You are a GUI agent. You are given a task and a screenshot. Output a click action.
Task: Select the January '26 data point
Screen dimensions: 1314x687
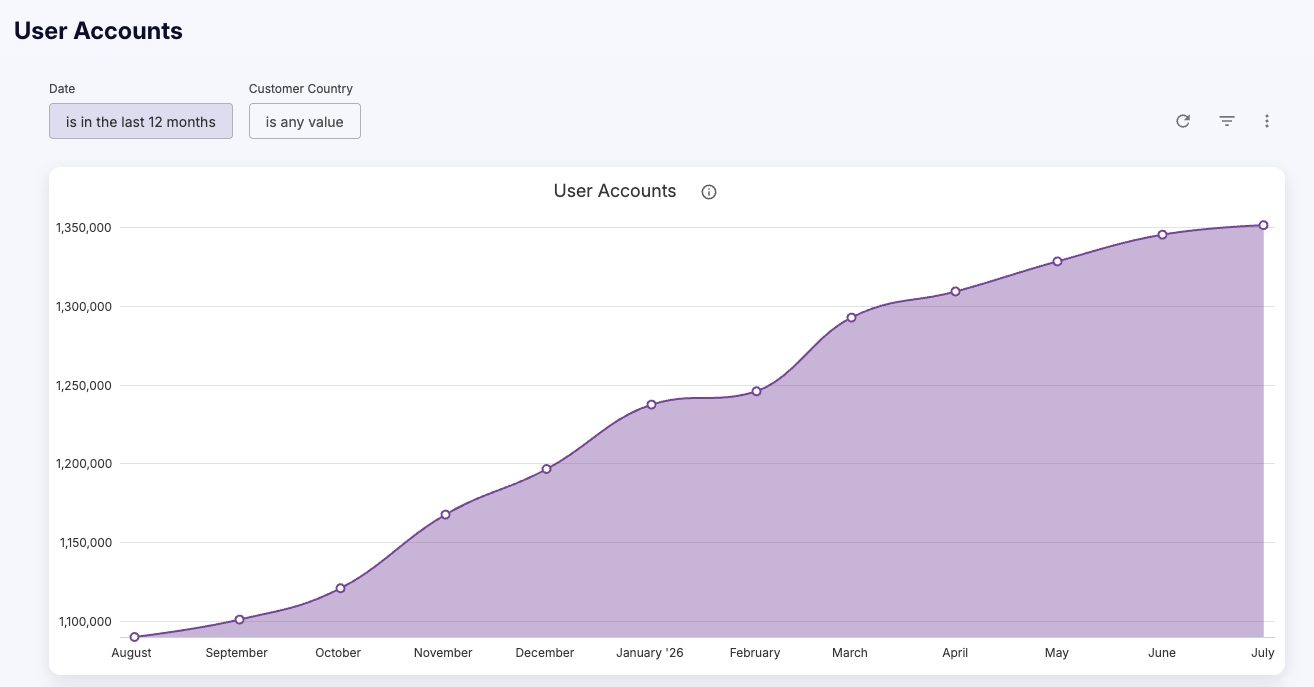(x=651, y=404)
